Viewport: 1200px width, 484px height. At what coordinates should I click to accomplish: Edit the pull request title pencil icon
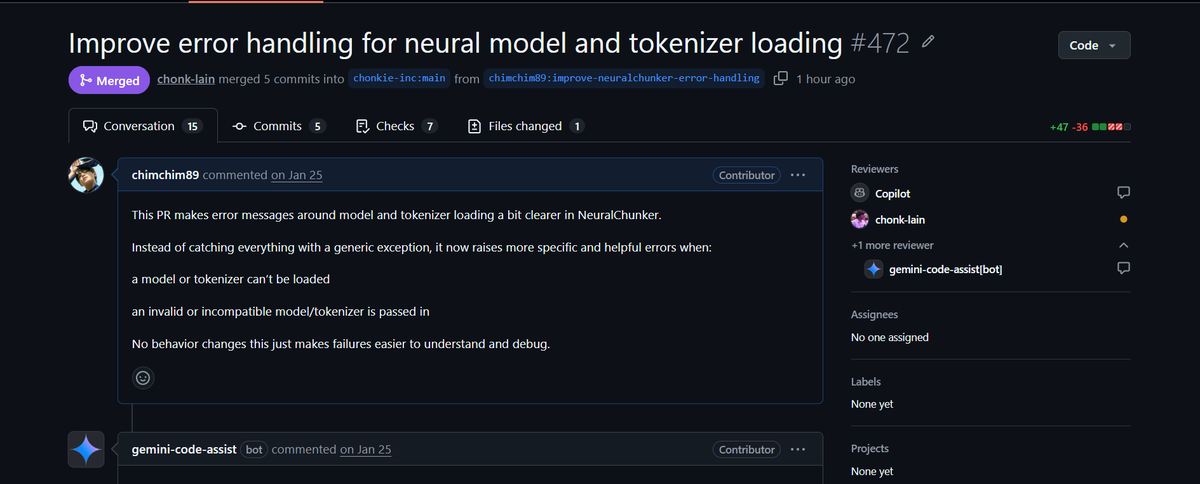pyautogui.click(x=928, y=43)
